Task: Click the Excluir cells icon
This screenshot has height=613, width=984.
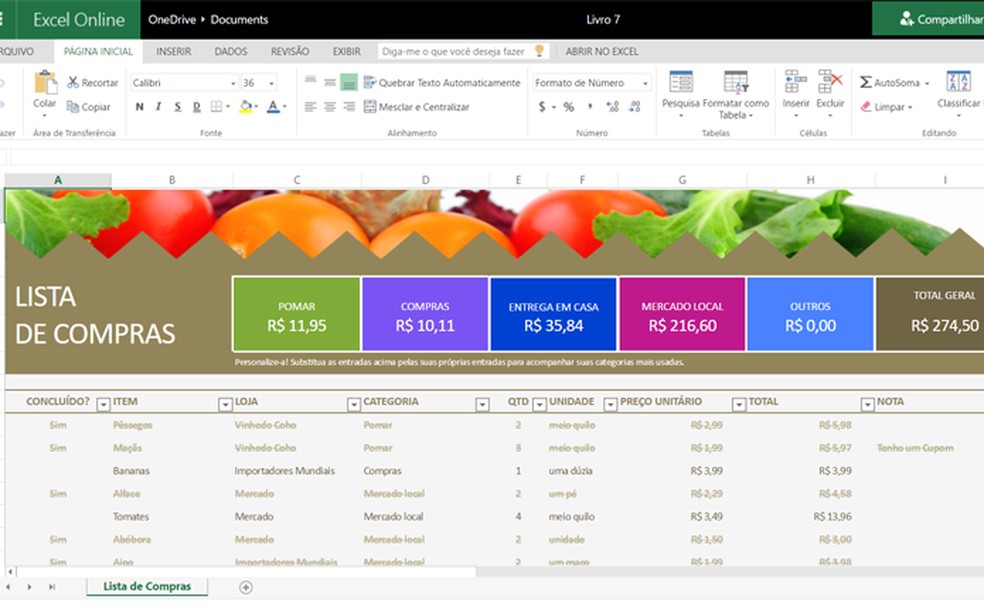Action: click(x=829, y=82)
